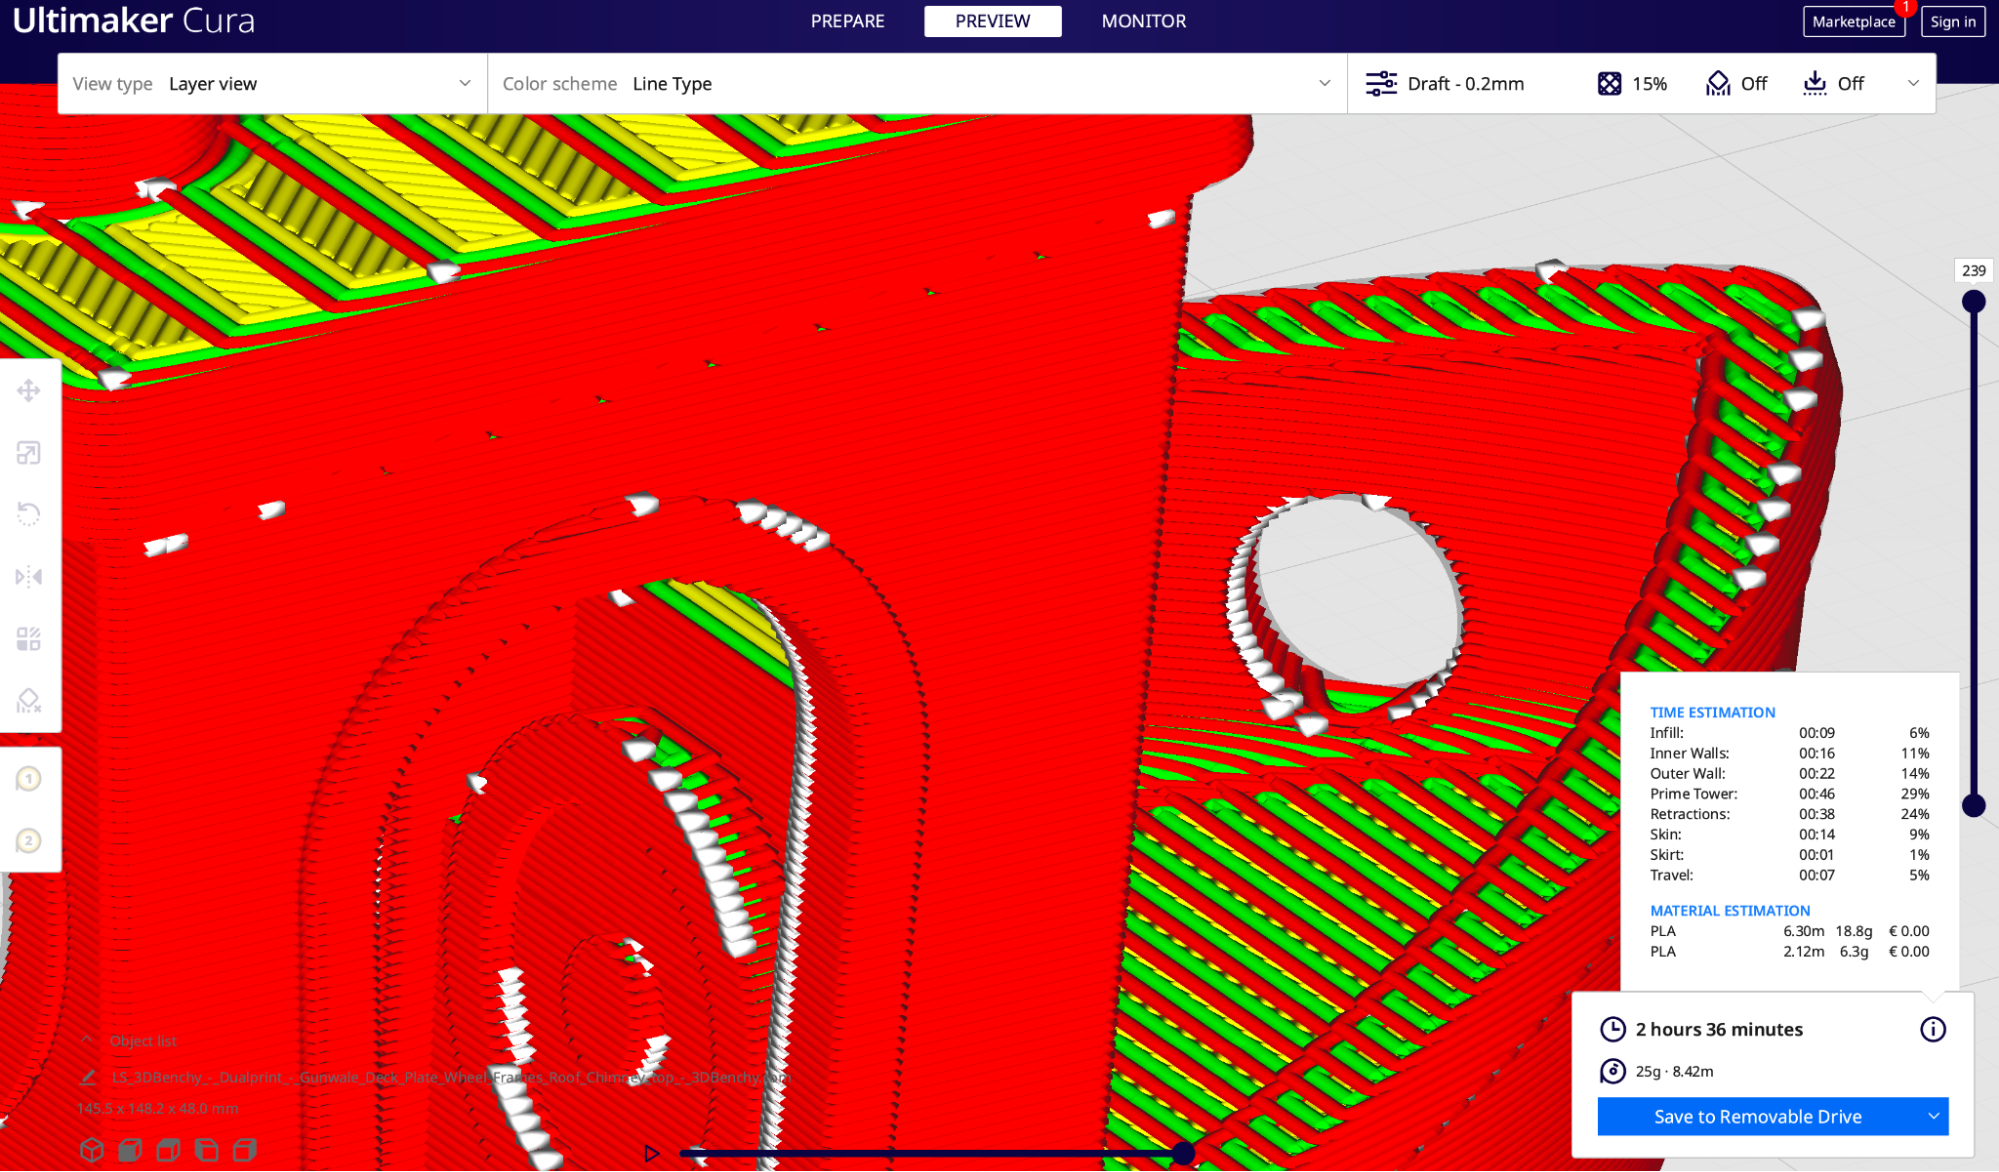Switch camera to 3D view cube icon
The image size is (1999, 1172).
click(x=92, y=1150)
